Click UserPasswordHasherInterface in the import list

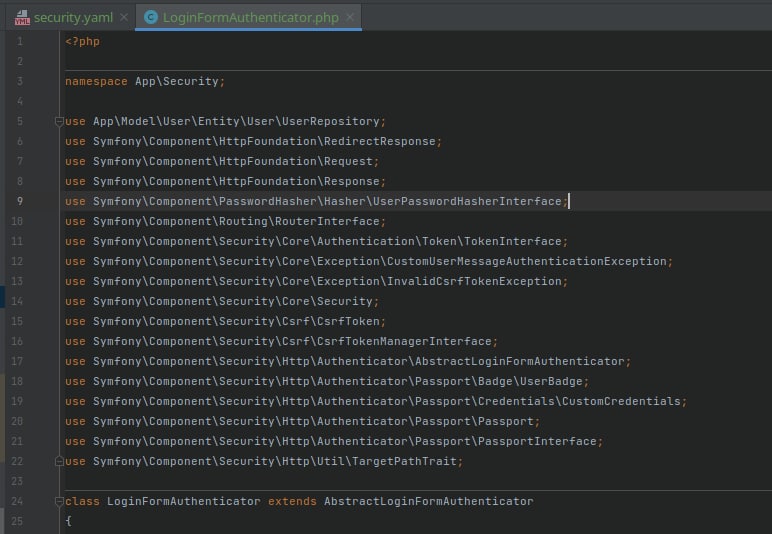(x=466, y=201)
